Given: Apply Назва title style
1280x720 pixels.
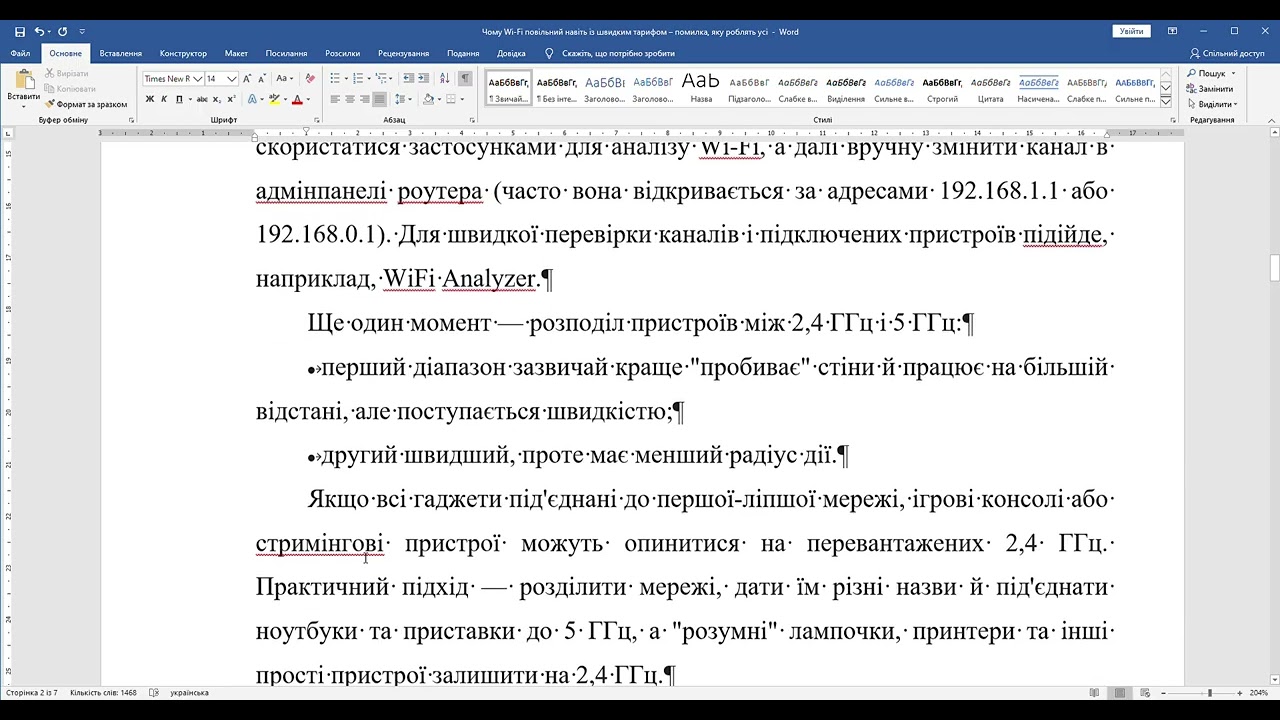Looking at the screenshot, I should click(701, 88).
